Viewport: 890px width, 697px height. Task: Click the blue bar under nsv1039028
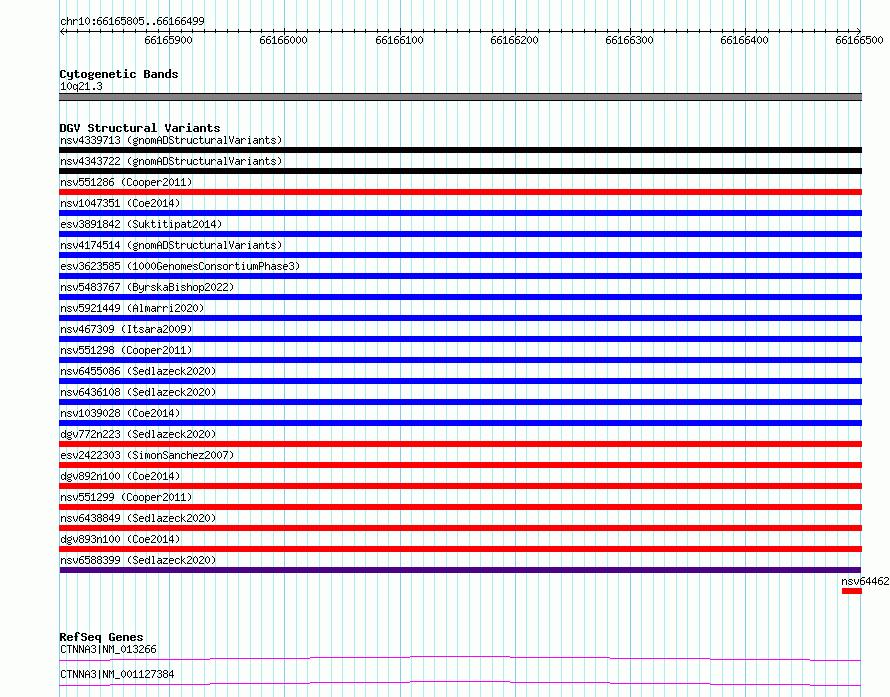click(x=460, y=423)
